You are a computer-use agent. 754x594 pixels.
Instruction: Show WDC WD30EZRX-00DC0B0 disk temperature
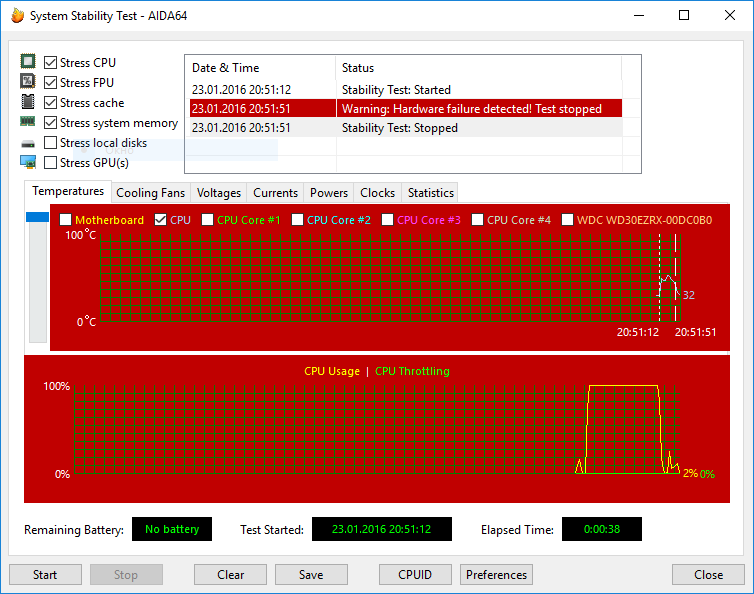click(x=567, y=220)
